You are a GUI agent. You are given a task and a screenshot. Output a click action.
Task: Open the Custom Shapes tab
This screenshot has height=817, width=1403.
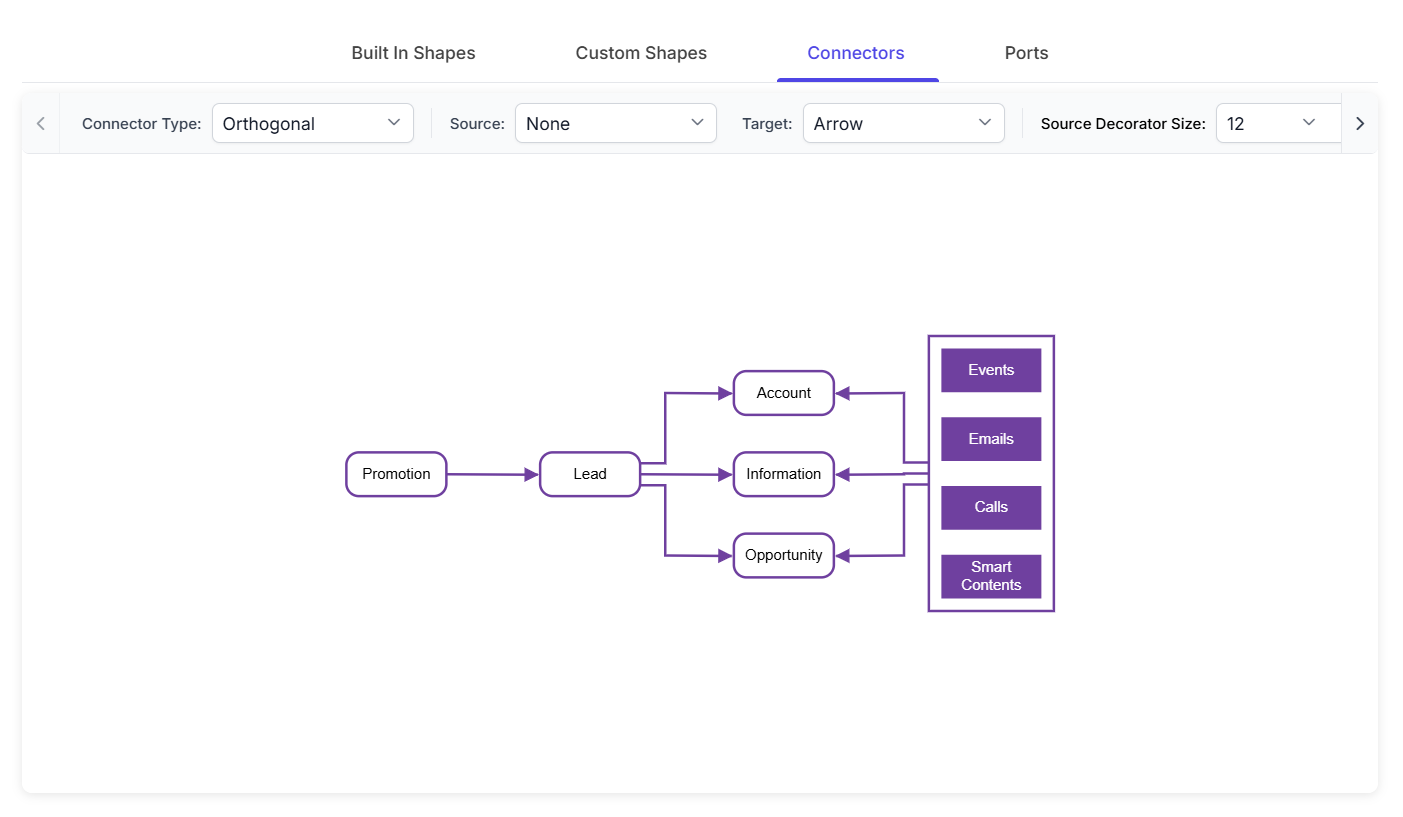(641, 53)
